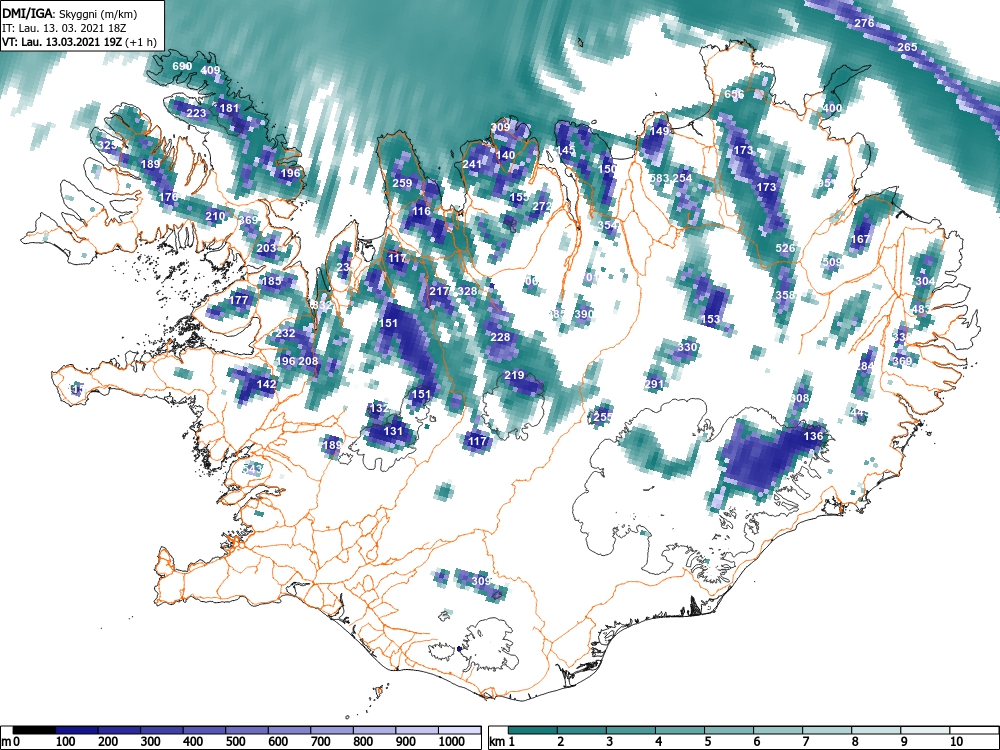
Task: Click visibility value 304 on the map
Action: pos(925,281)
